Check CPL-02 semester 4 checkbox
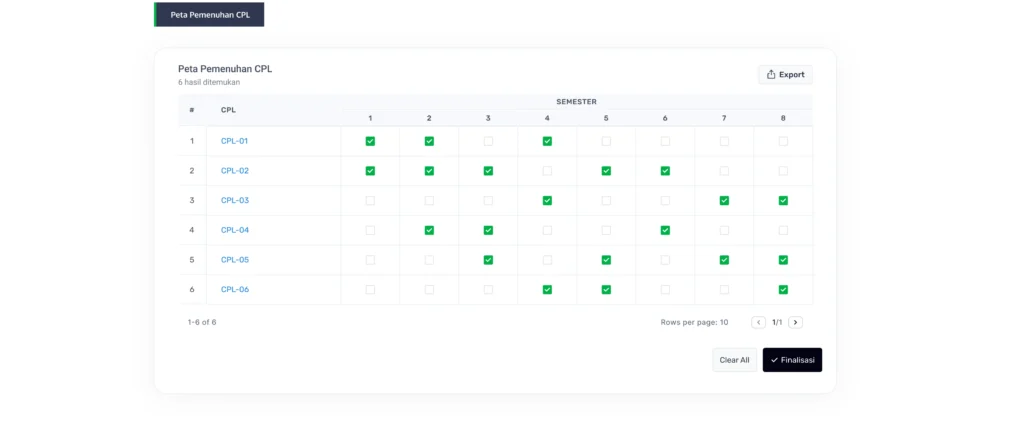This screenshot has width=1024, height=426. (547, 171)
